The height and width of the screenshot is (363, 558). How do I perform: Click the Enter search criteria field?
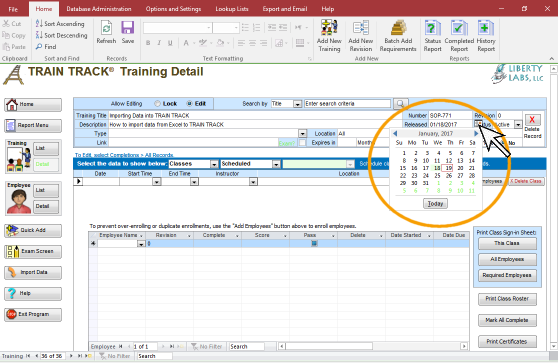pos(347,104)
